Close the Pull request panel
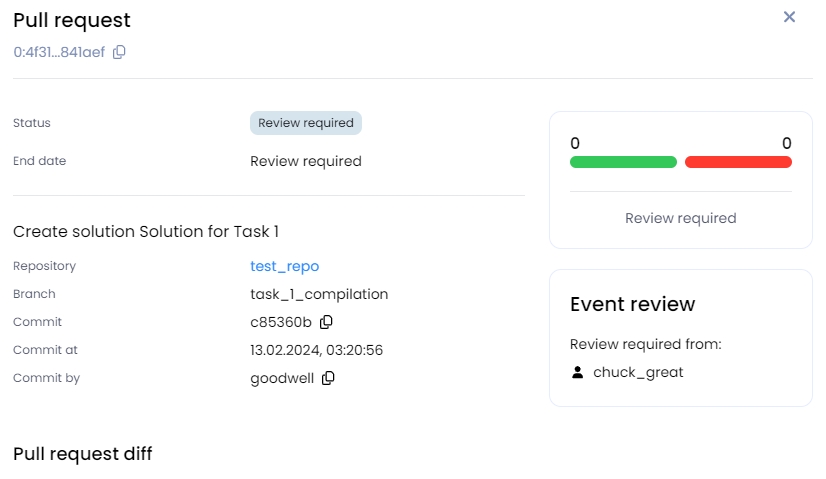The height and width of the screenshot is (479, 826). pyautogui.click(x=789, y=17)
